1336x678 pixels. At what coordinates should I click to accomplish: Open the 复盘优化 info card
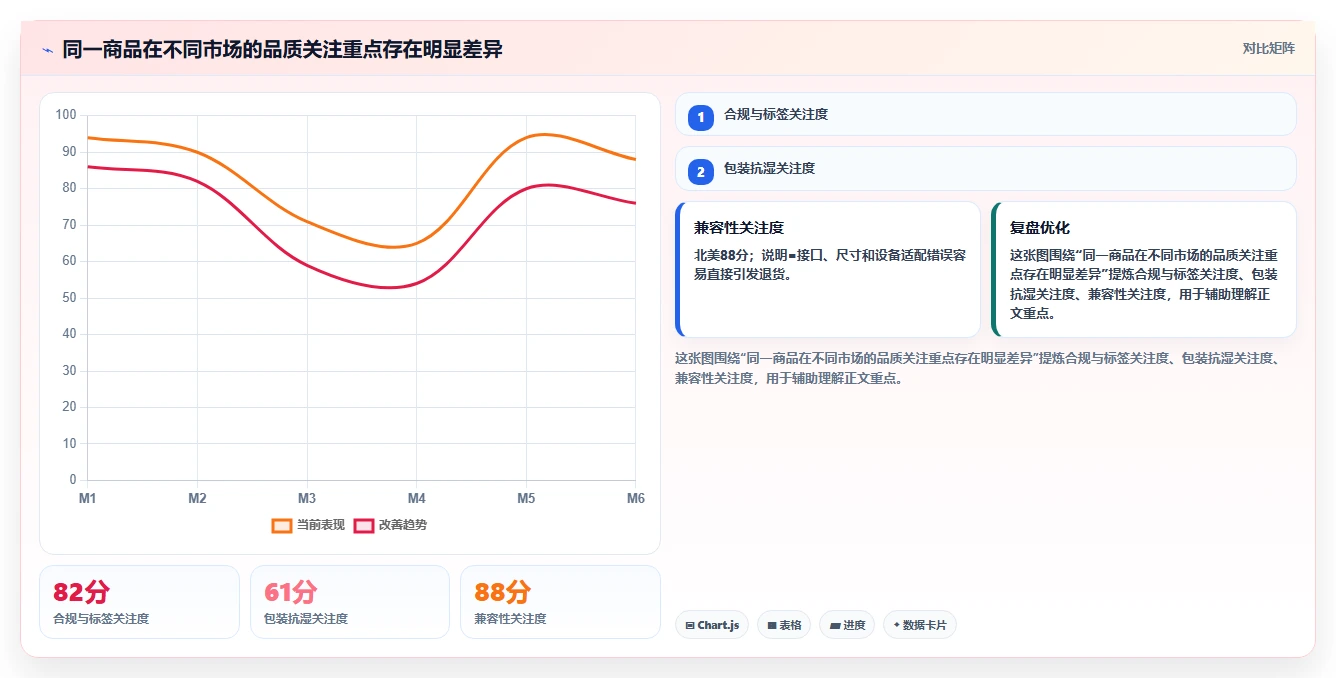(x=1144, y=269)
